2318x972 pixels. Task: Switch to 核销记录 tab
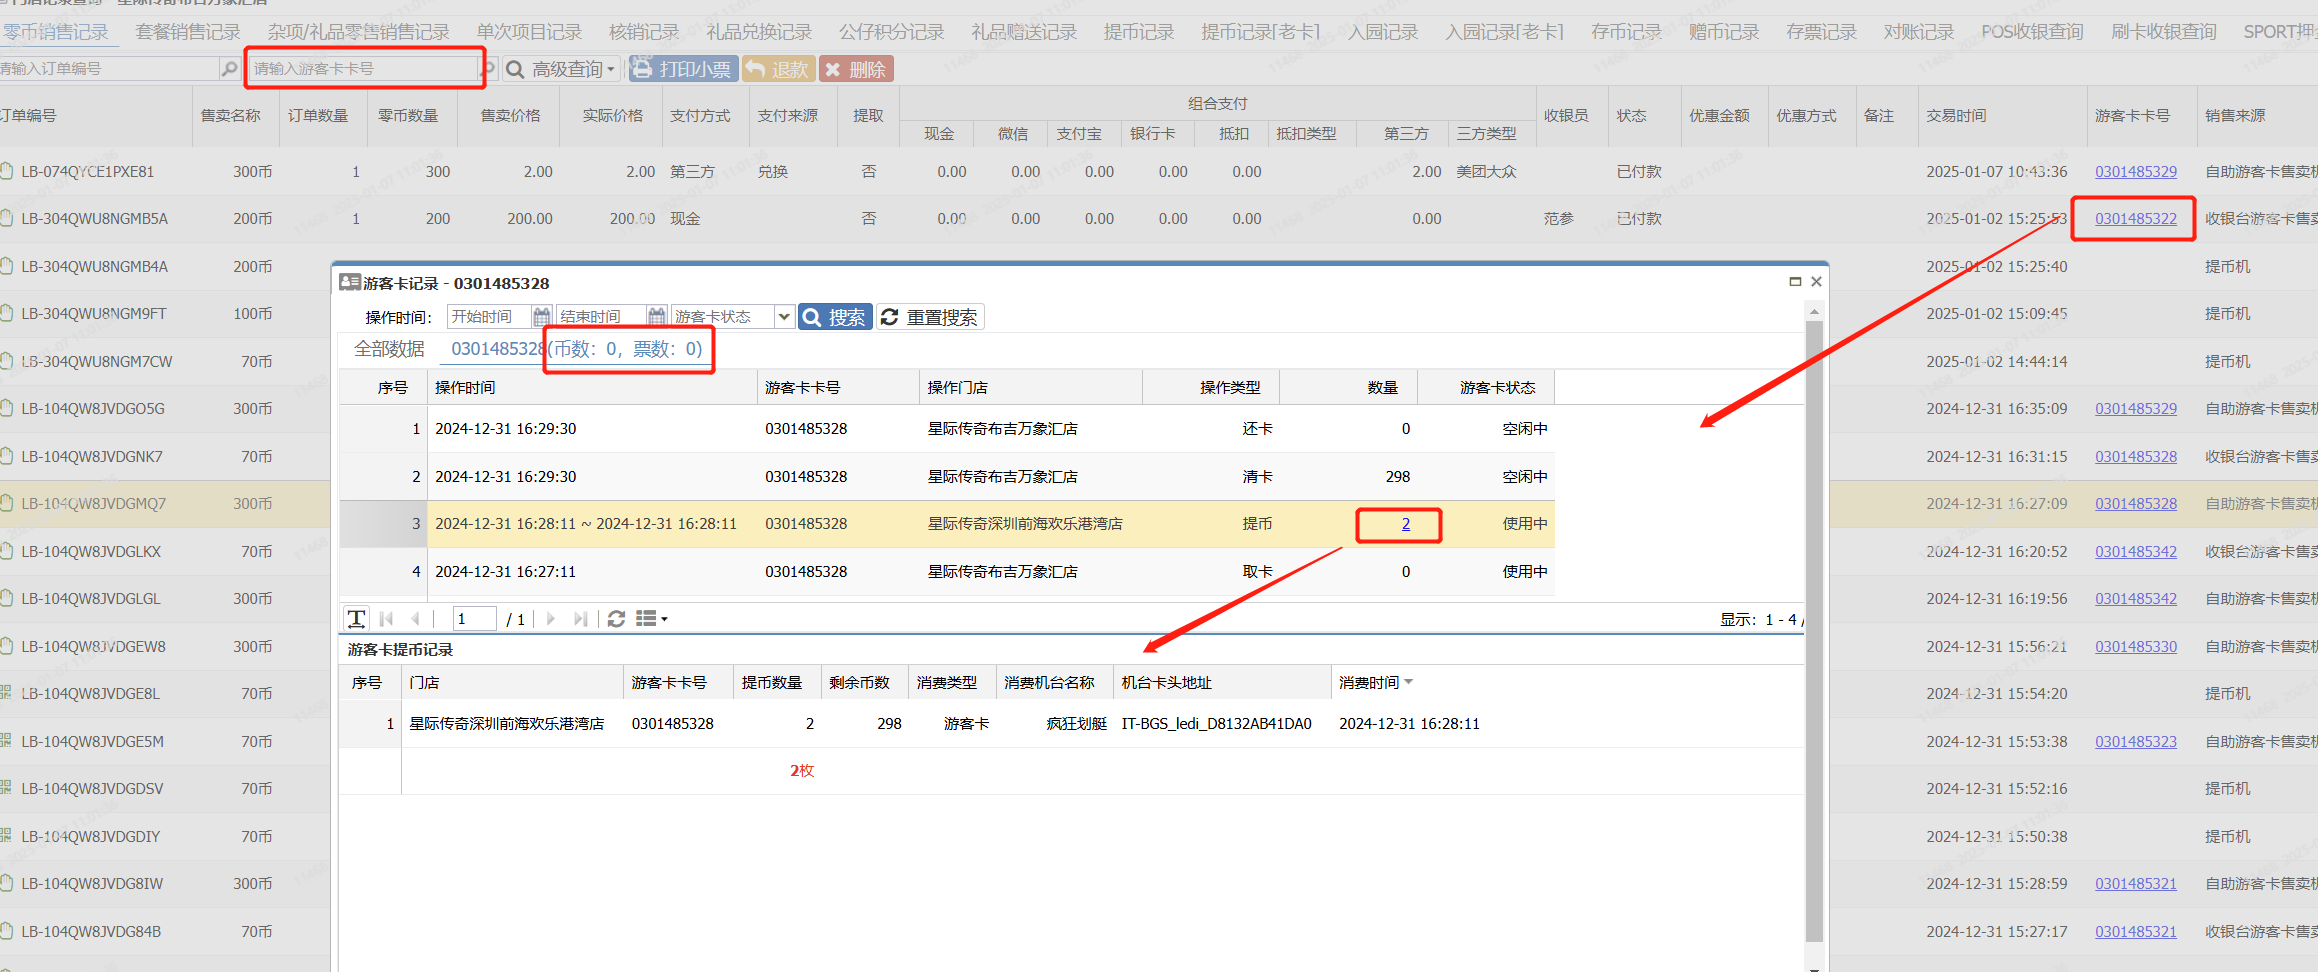tap(644, 32)
